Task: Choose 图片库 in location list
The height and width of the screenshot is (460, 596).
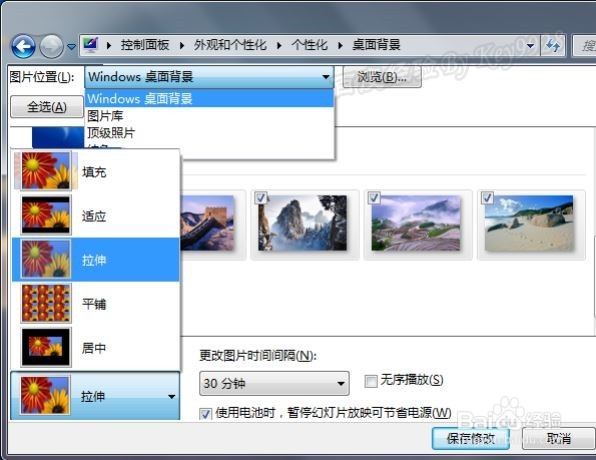Action: click(x=209, y=116)
